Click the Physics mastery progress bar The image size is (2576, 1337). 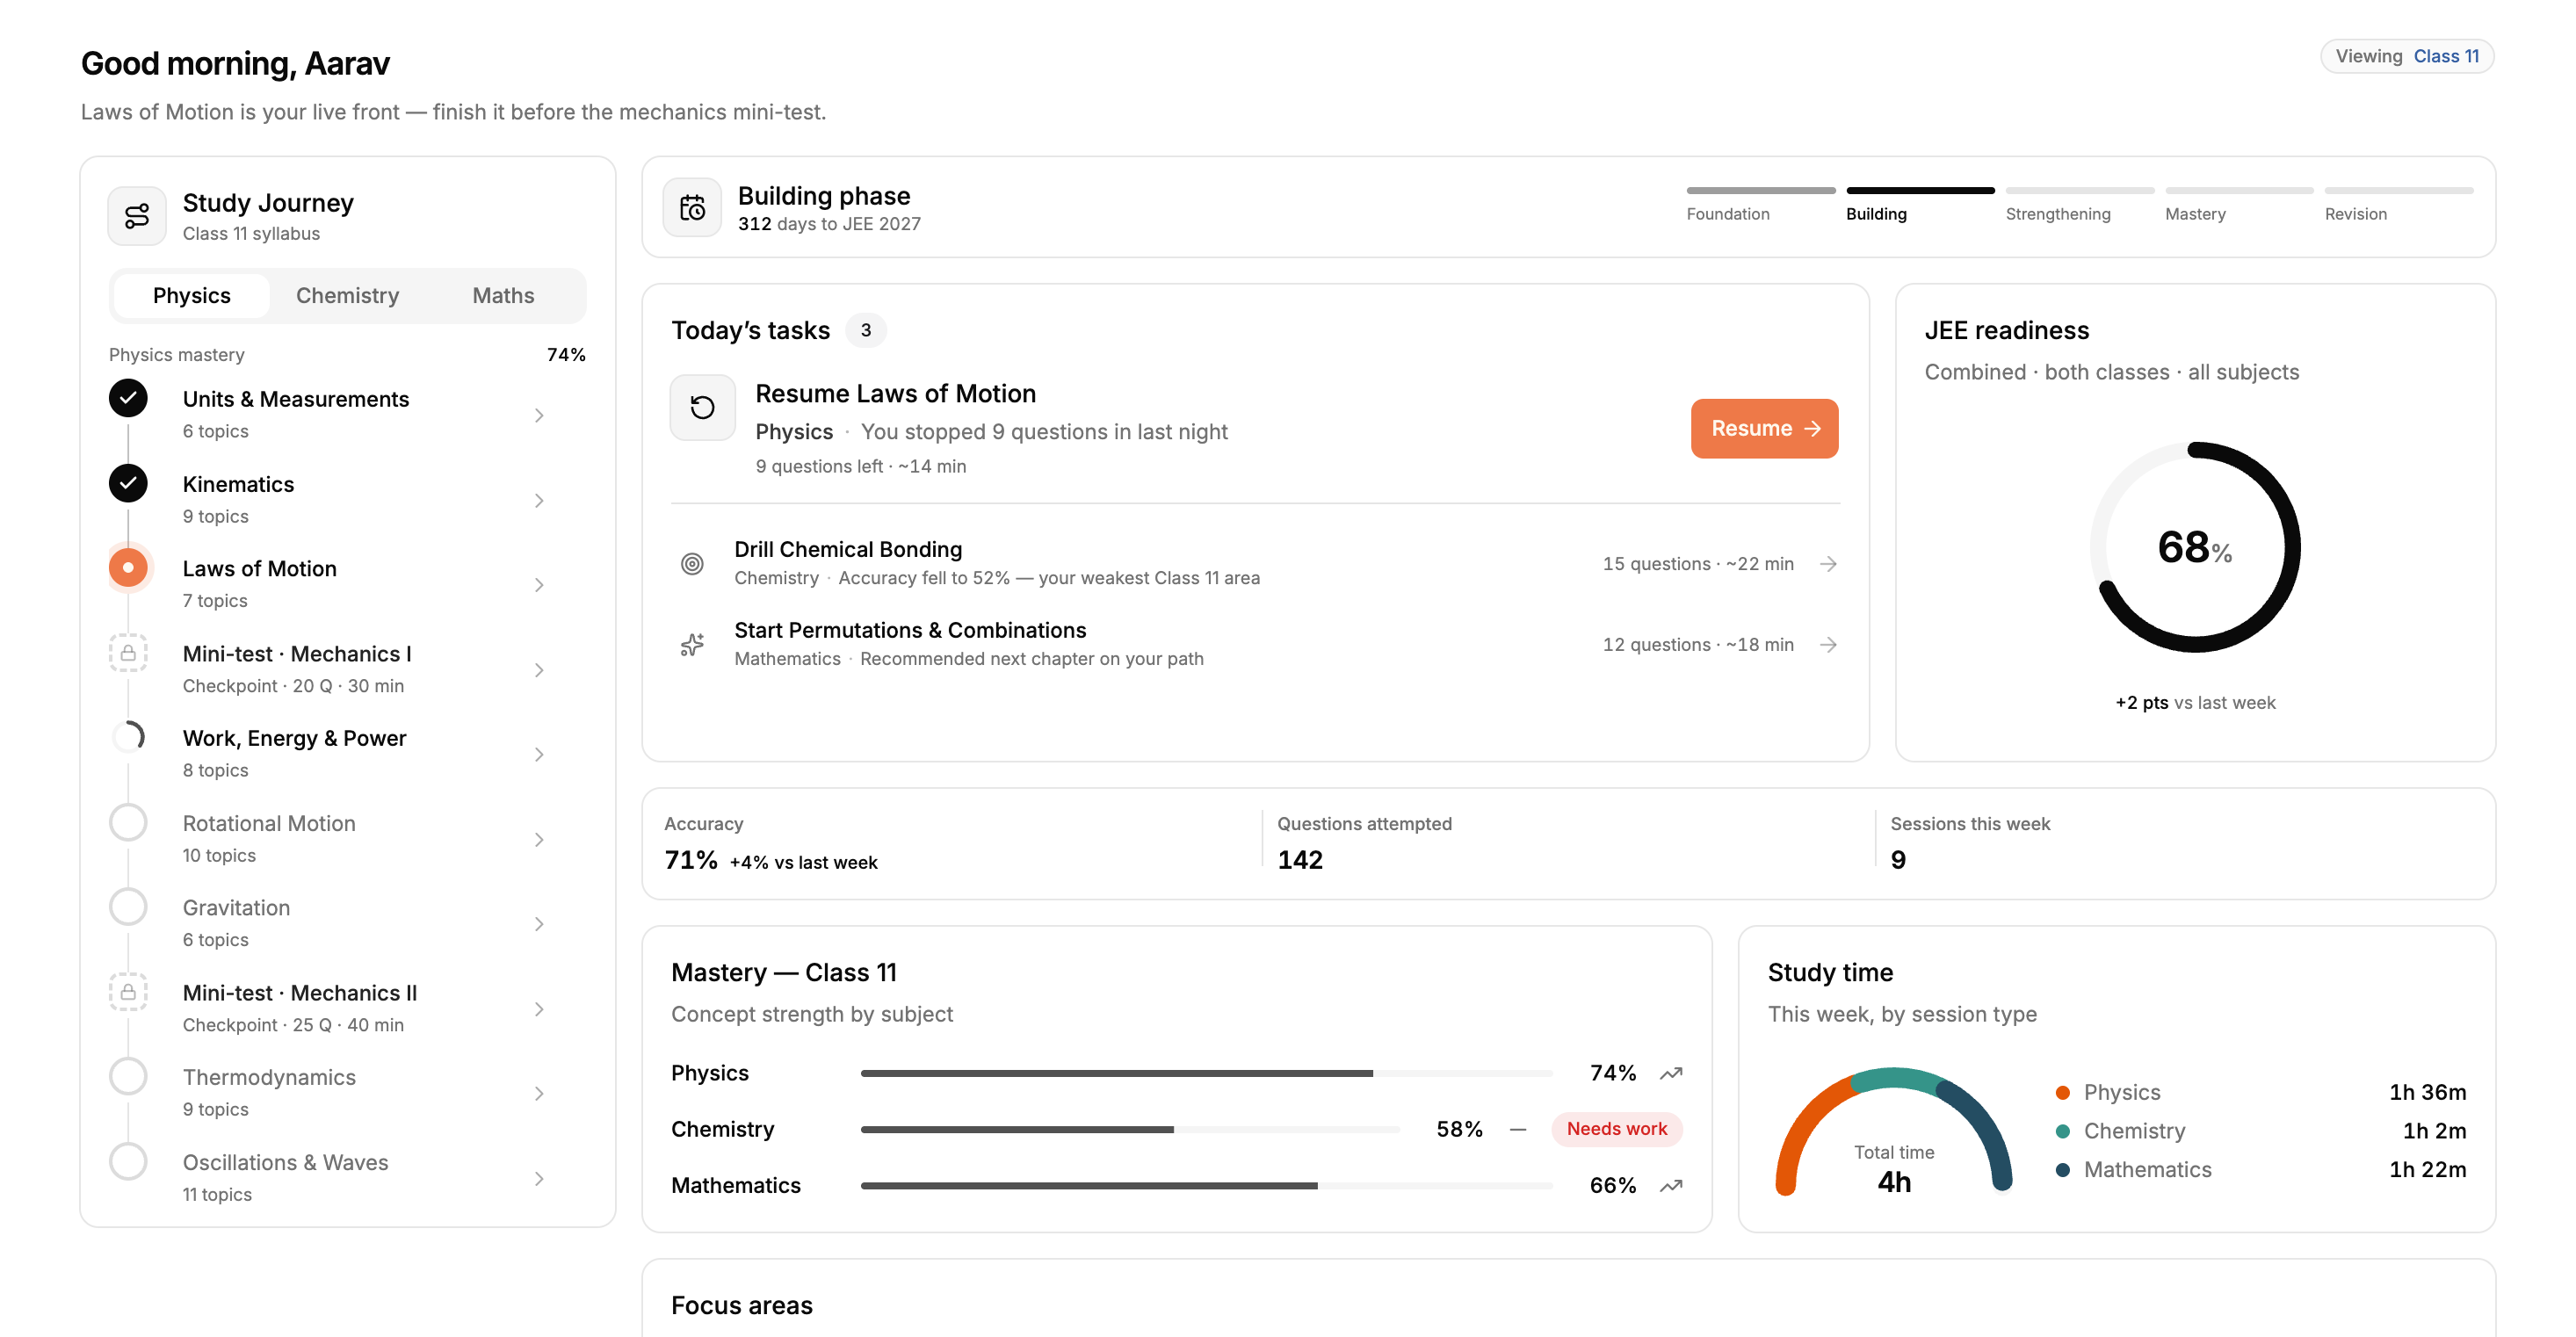1206,1073
